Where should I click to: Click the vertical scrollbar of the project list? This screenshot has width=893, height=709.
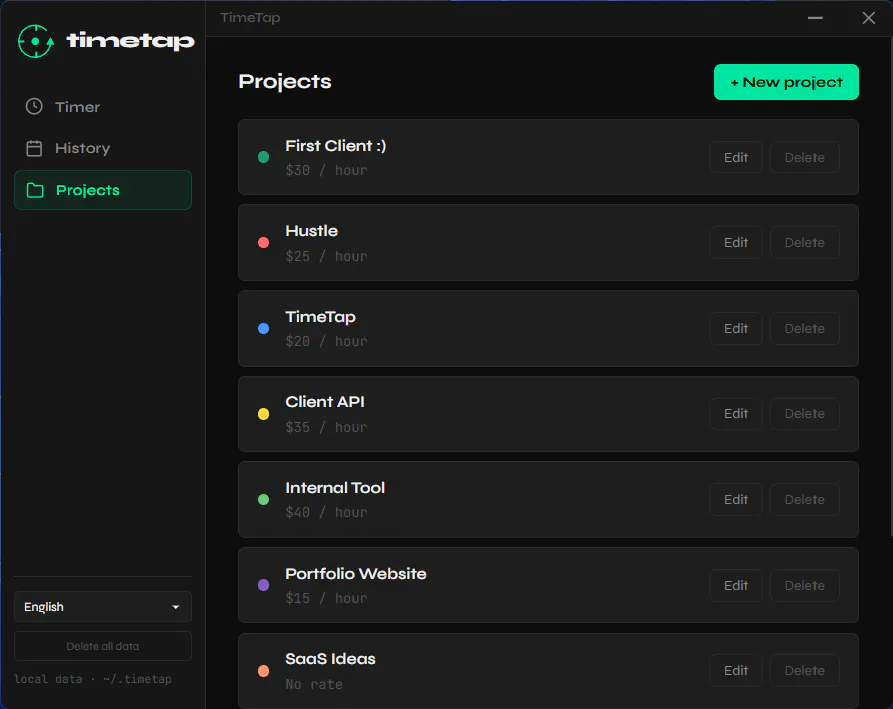coord(891,287)
